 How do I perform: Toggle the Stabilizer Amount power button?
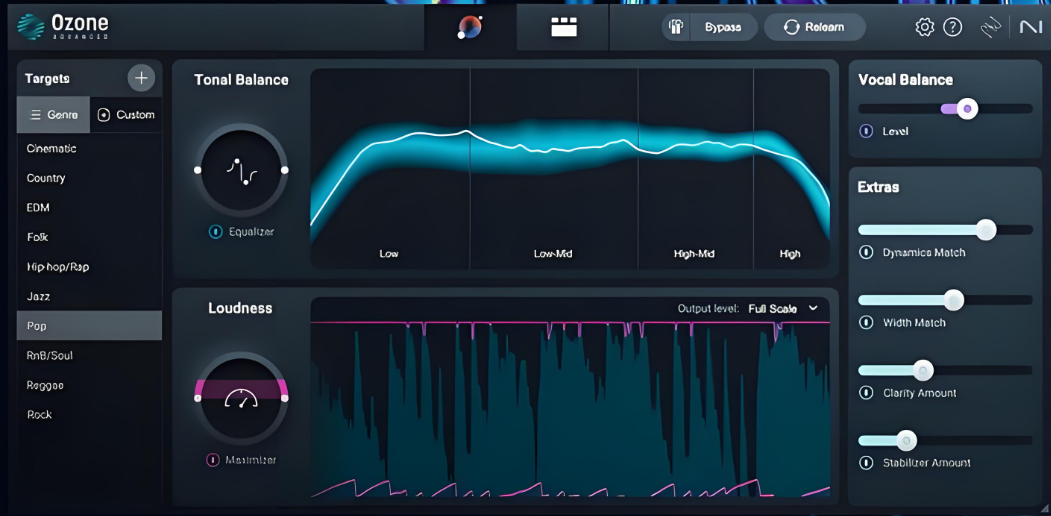[866, 462]
